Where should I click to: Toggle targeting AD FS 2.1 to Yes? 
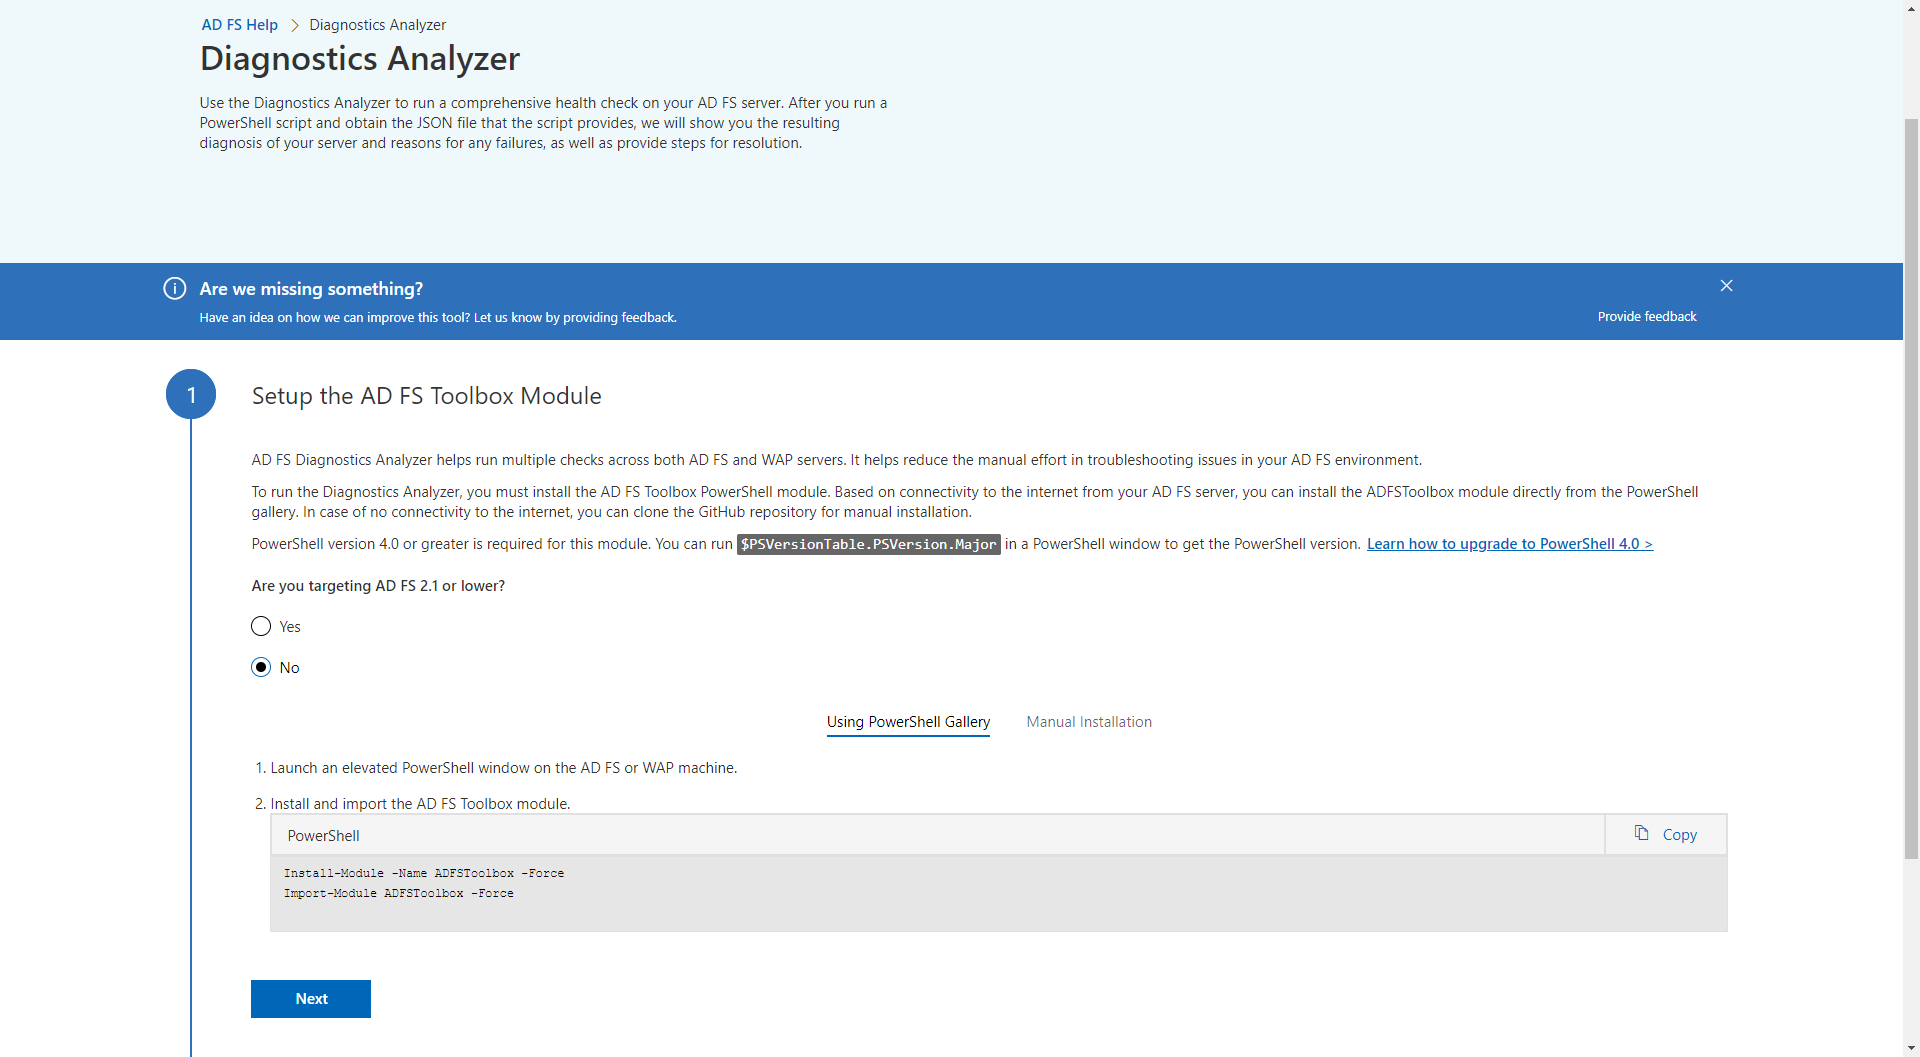(260, 626)
